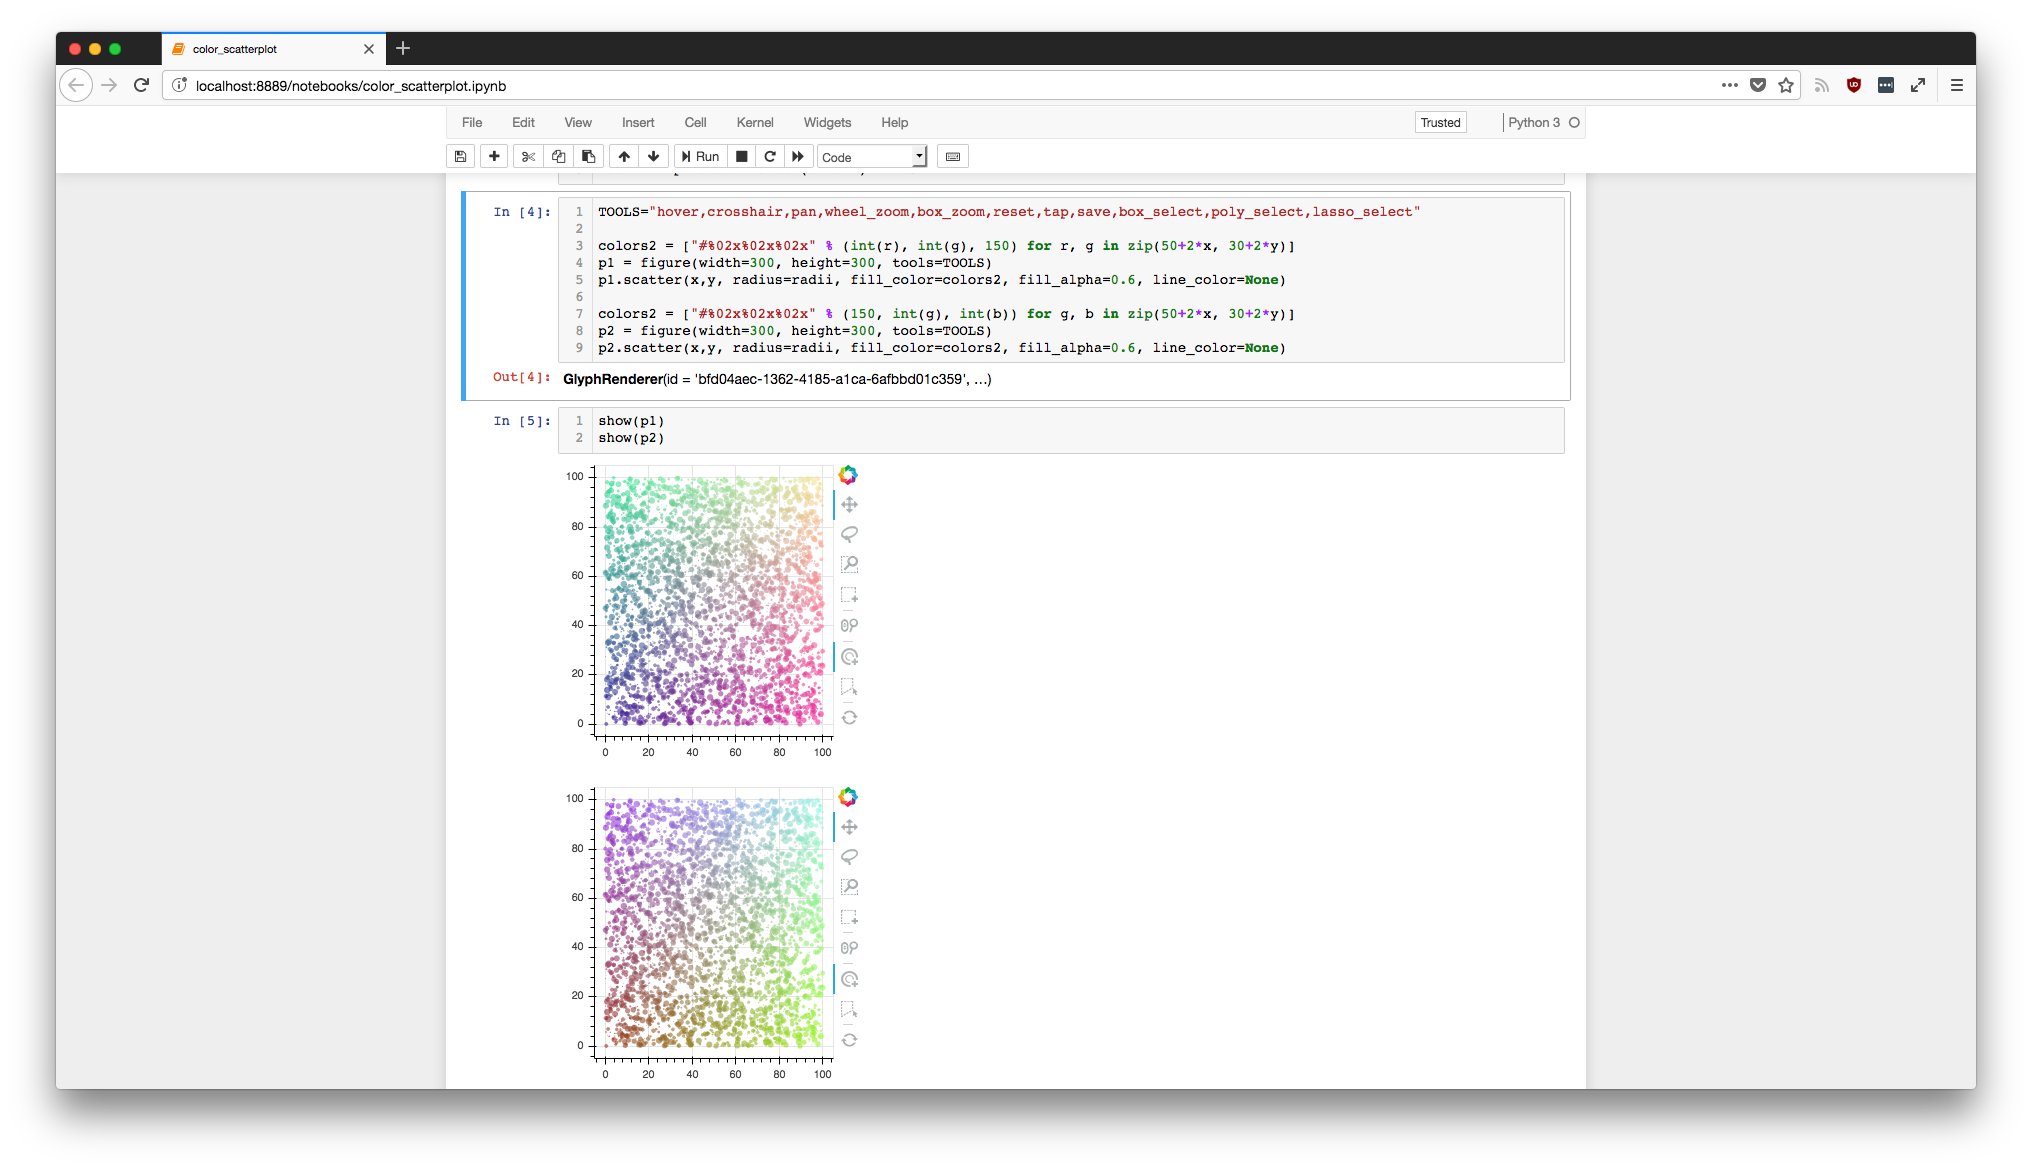Viewport: 2032px width, 1169px height.
Task: Move the selected cell up
Action: point(624,156)
